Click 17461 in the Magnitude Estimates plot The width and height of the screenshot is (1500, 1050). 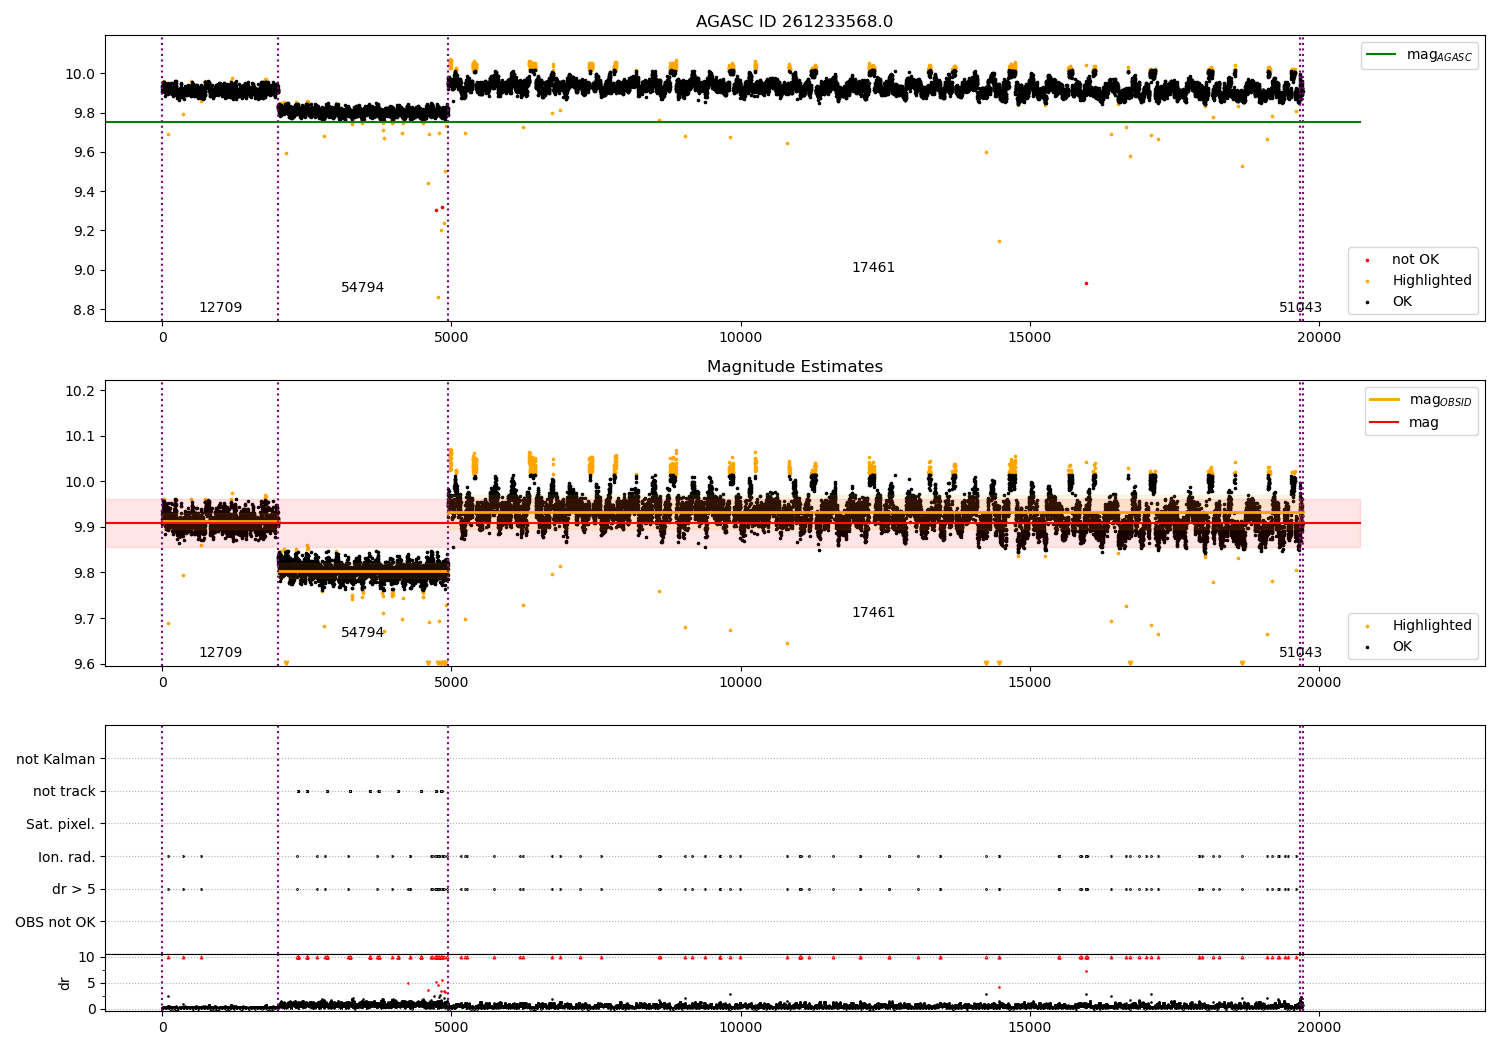coord(873,613)
